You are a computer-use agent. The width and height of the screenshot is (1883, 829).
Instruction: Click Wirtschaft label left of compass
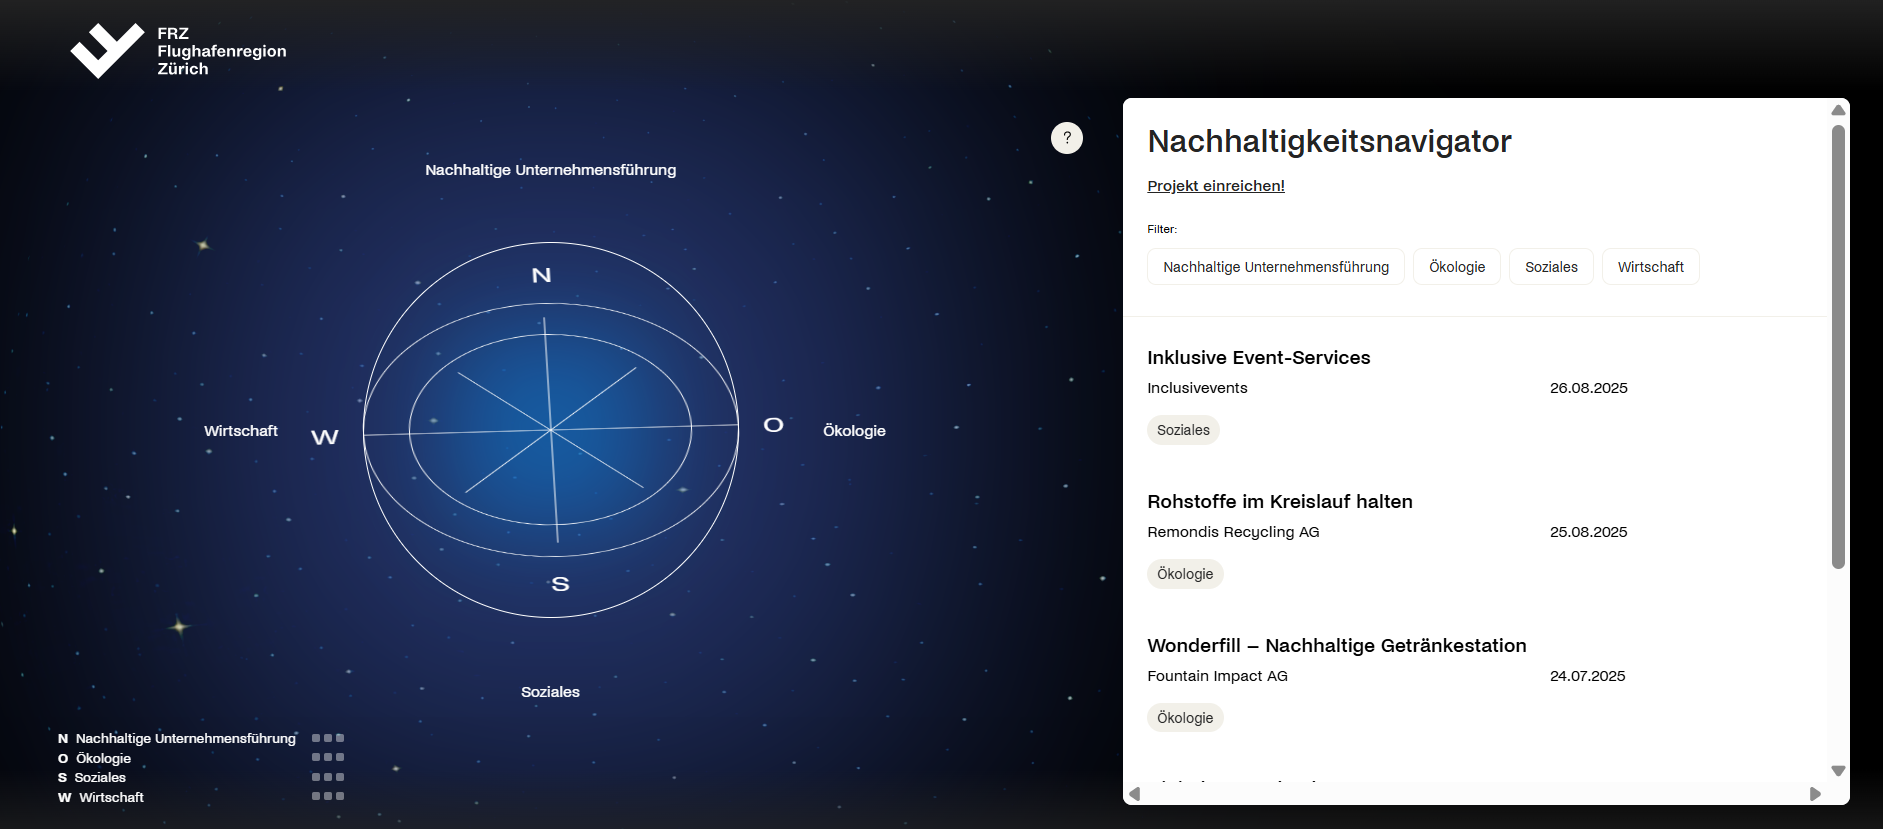tap(241, 431)
